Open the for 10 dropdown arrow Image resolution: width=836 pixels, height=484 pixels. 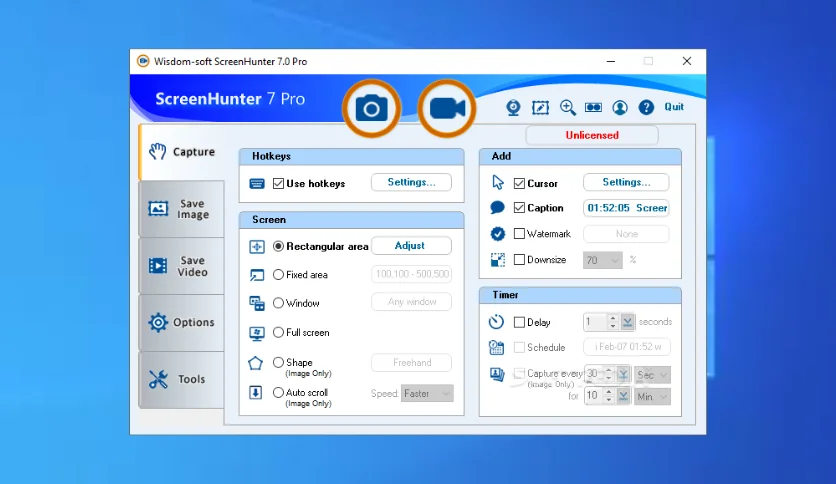[x=623, y=396]
